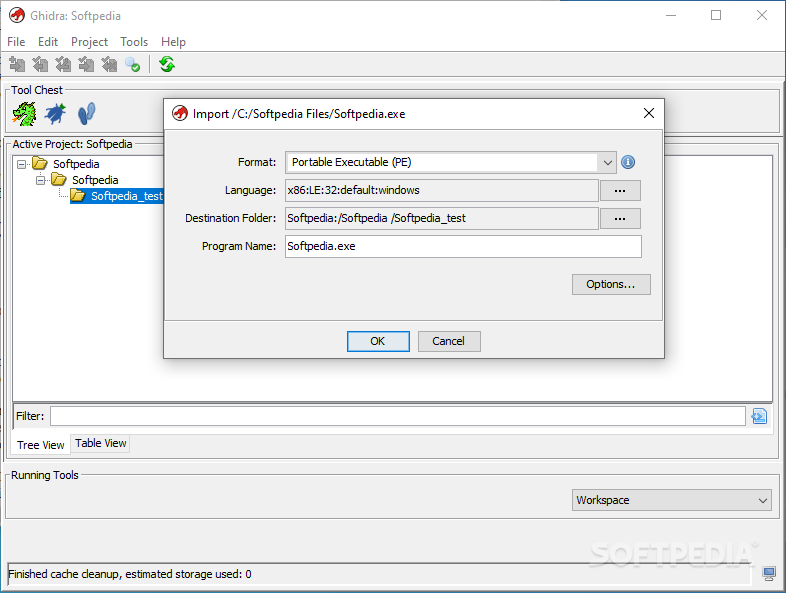
Task: Click OK to import the file
Action: [378, 341]
